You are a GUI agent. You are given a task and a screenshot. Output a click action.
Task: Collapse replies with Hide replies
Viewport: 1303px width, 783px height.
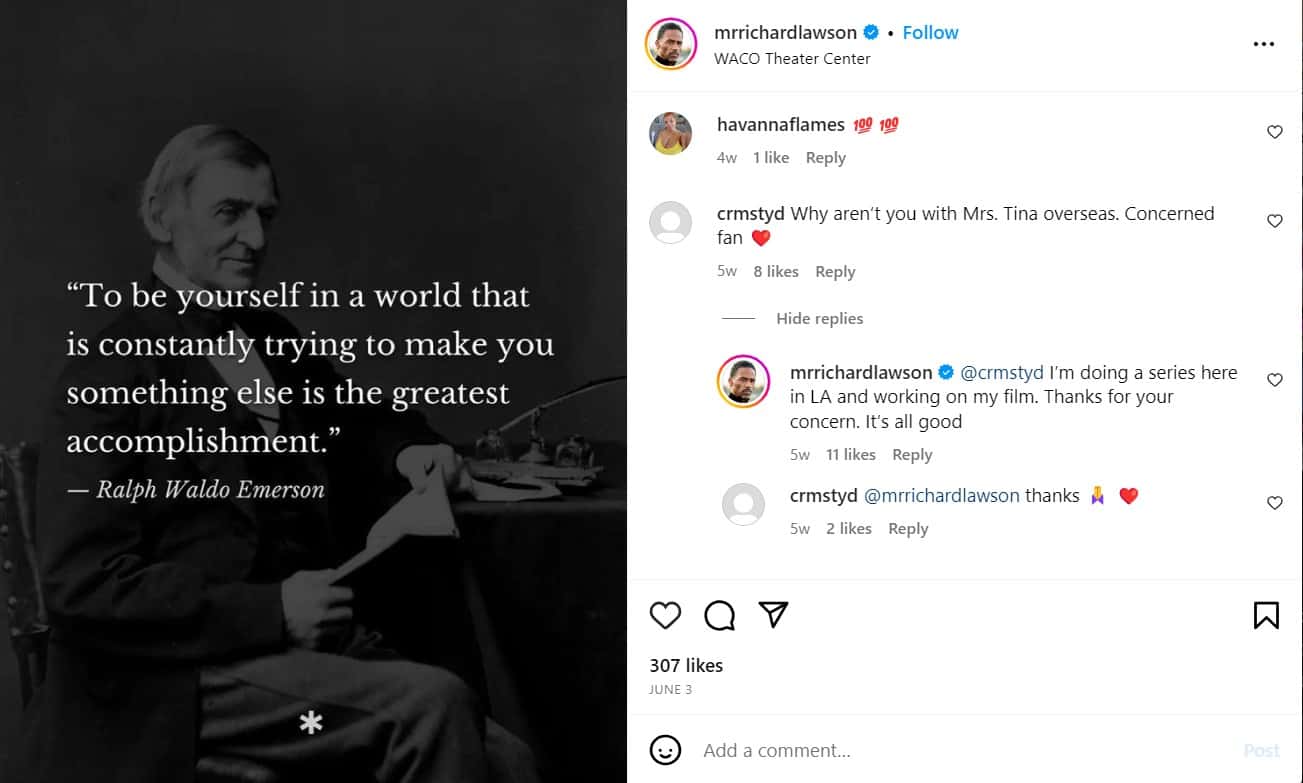pyautogui.click(x=819, y=318)
